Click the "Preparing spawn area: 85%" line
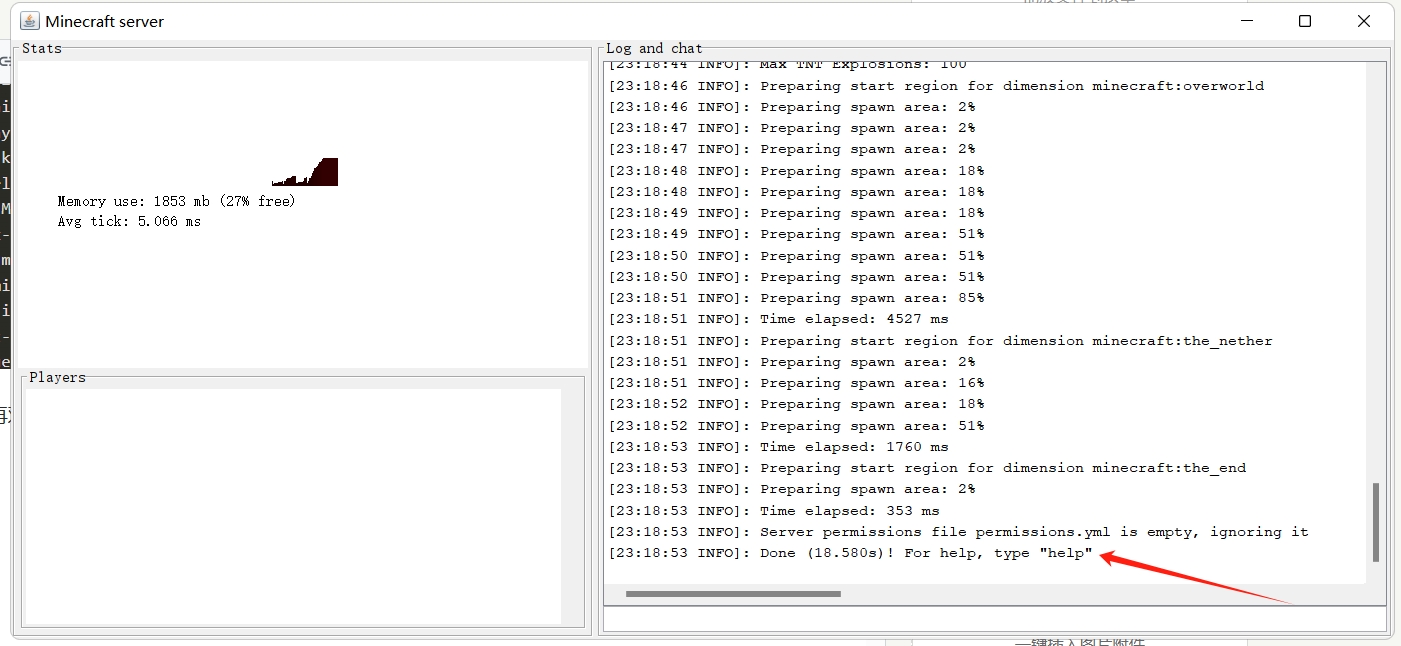1401x646 pixels. coord(796,298)
